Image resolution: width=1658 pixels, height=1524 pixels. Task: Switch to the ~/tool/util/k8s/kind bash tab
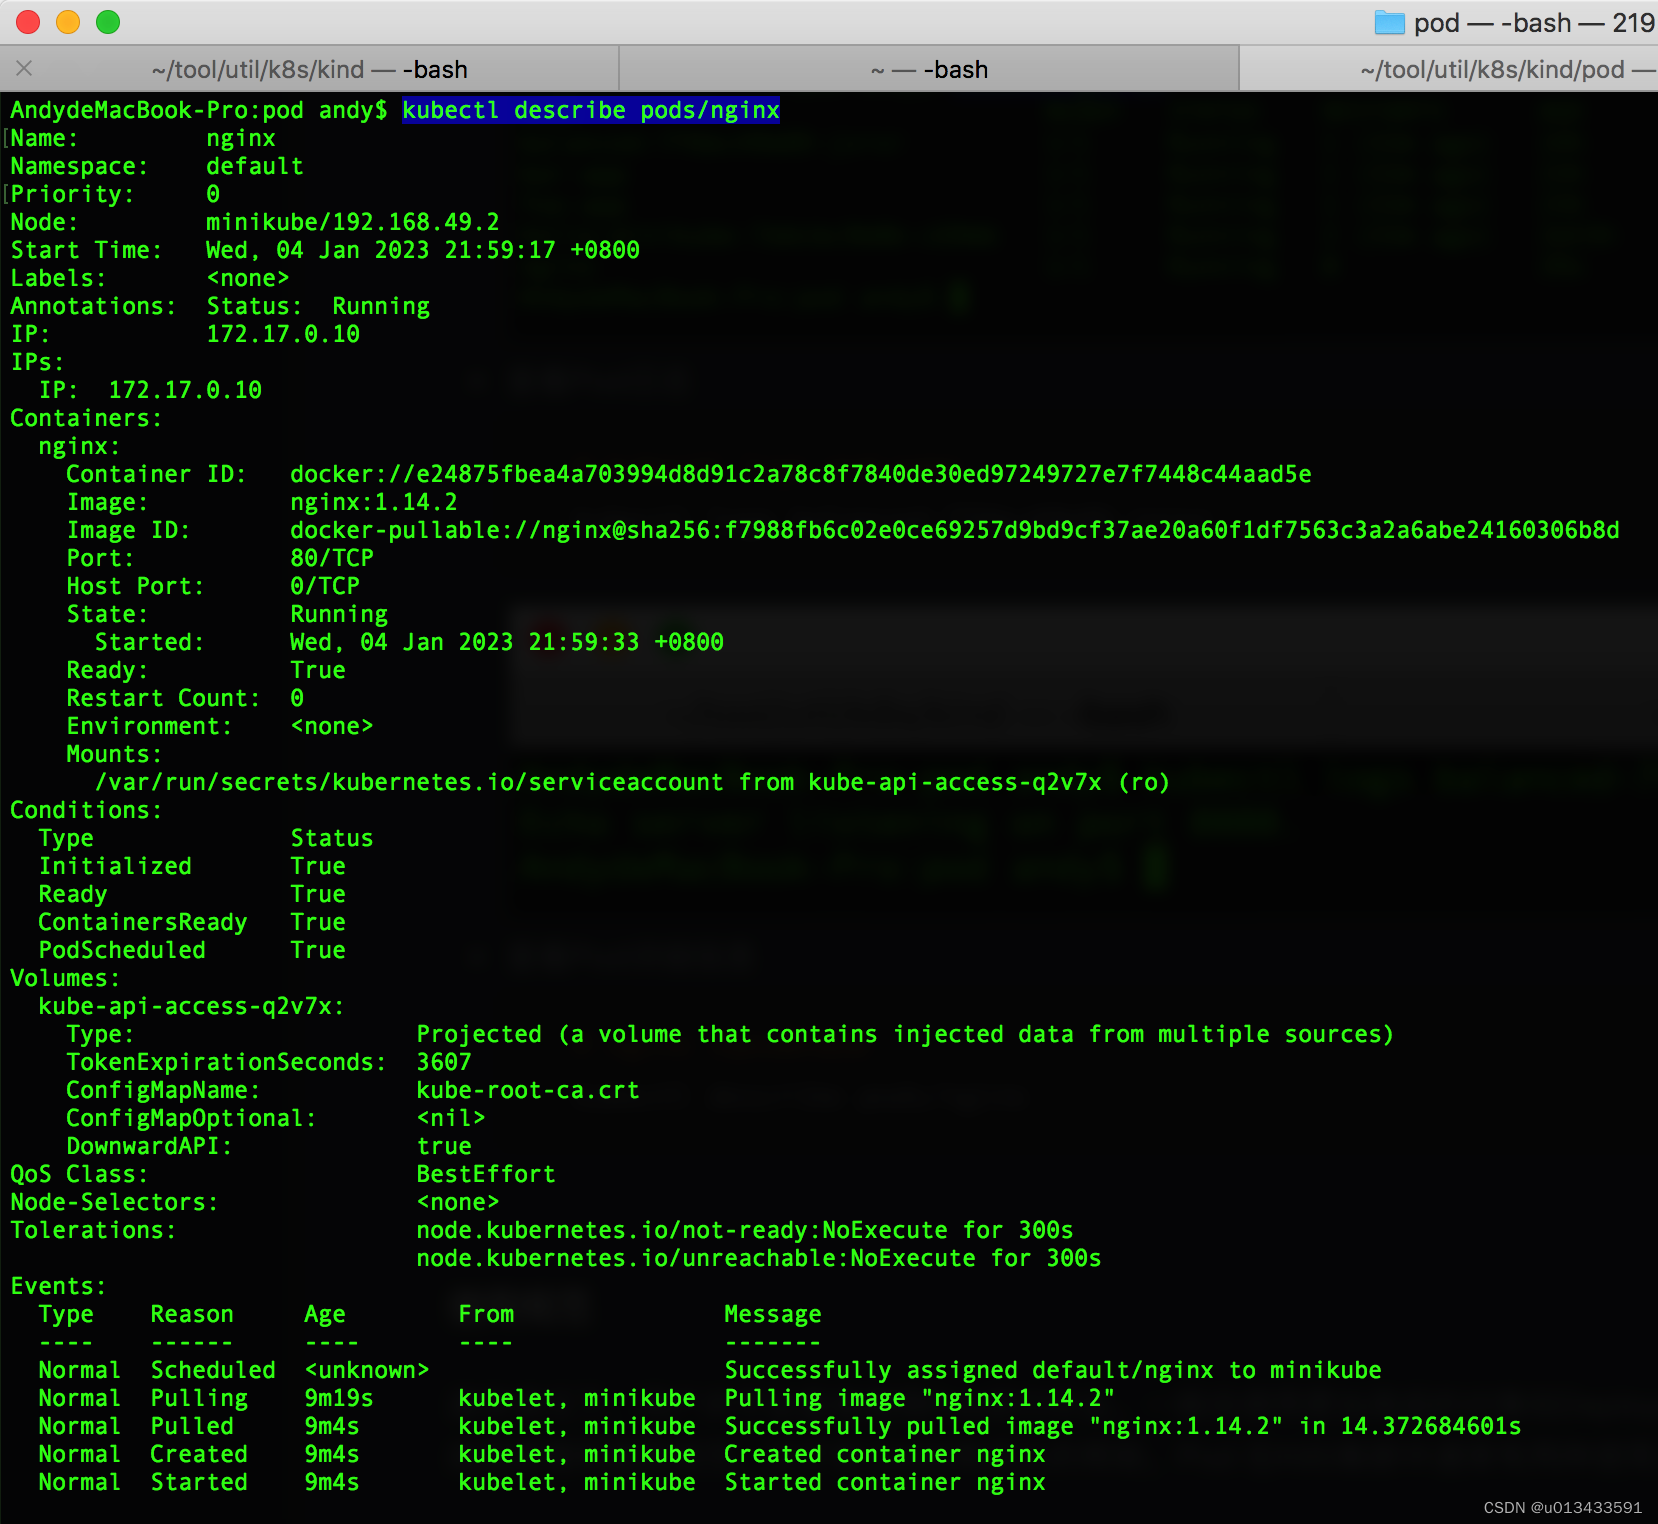click(309, 69)
